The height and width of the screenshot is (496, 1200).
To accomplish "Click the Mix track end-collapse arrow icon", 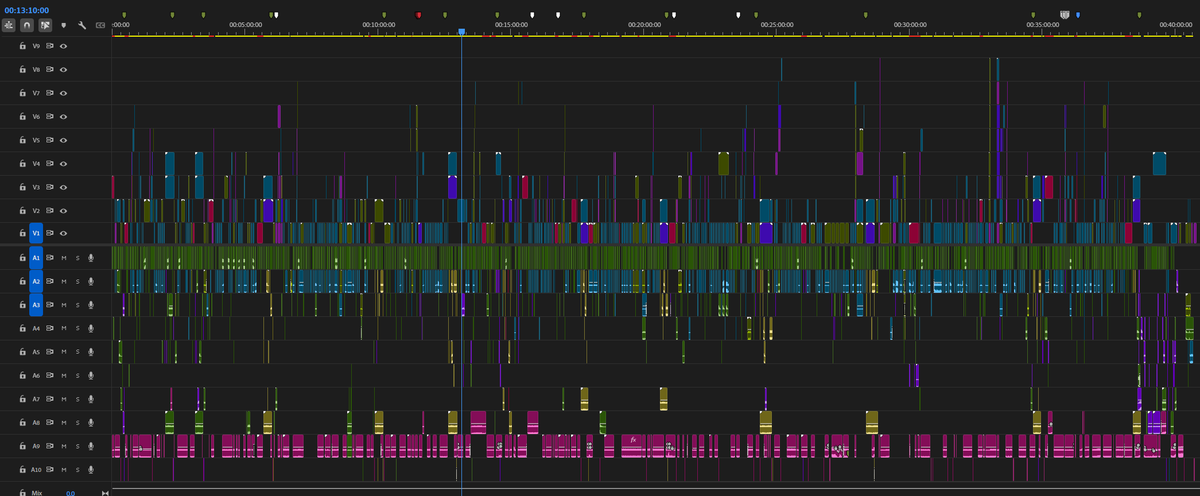I will (x=104, y=493).
